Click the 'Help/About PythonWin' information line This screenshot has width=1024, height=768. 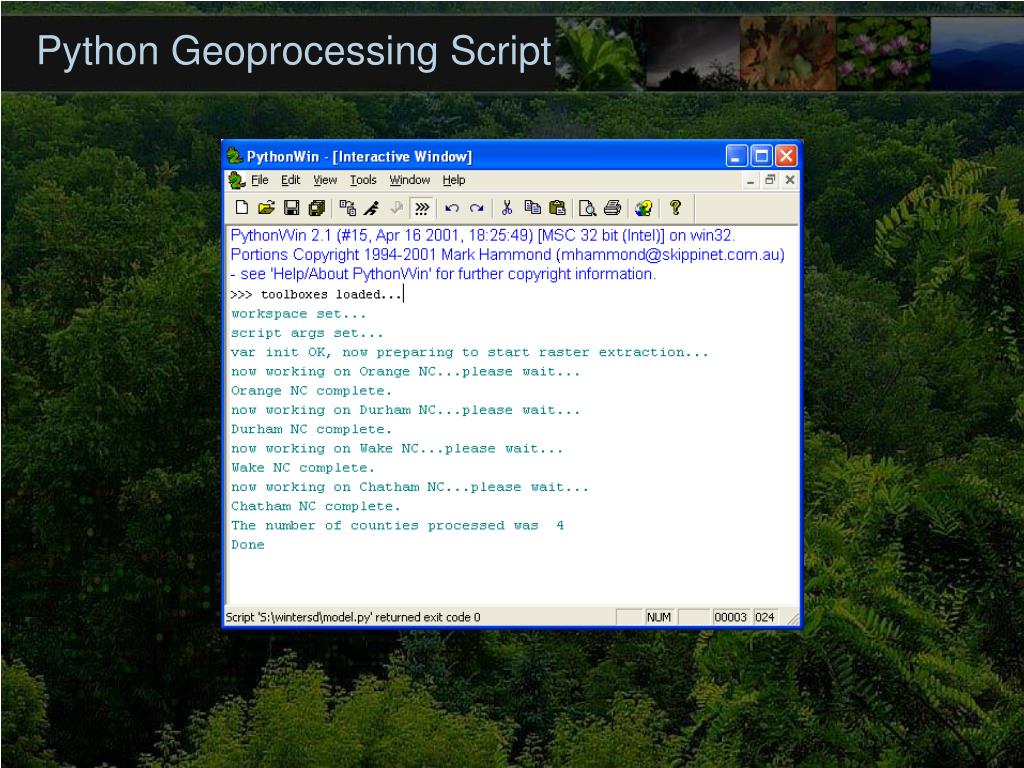443,274
